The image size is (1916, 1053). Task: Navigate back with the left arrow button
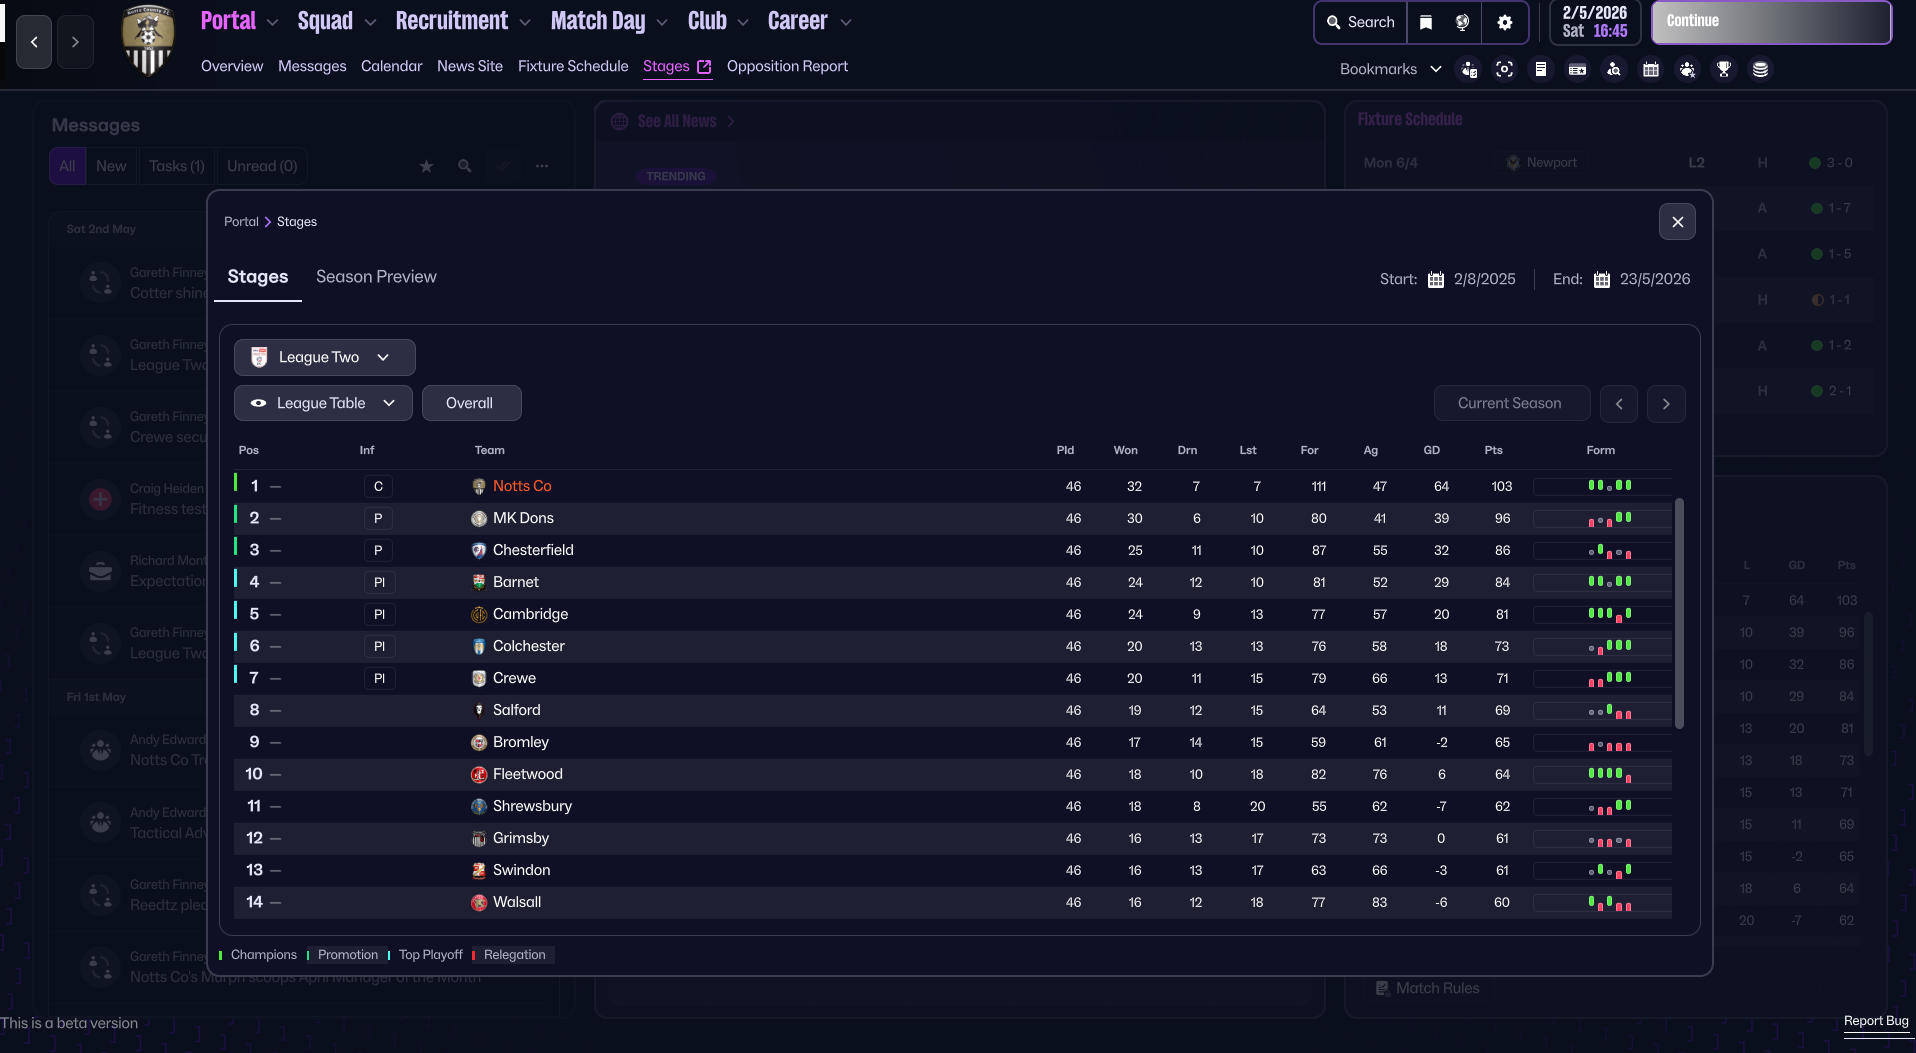tap(34, 42)
